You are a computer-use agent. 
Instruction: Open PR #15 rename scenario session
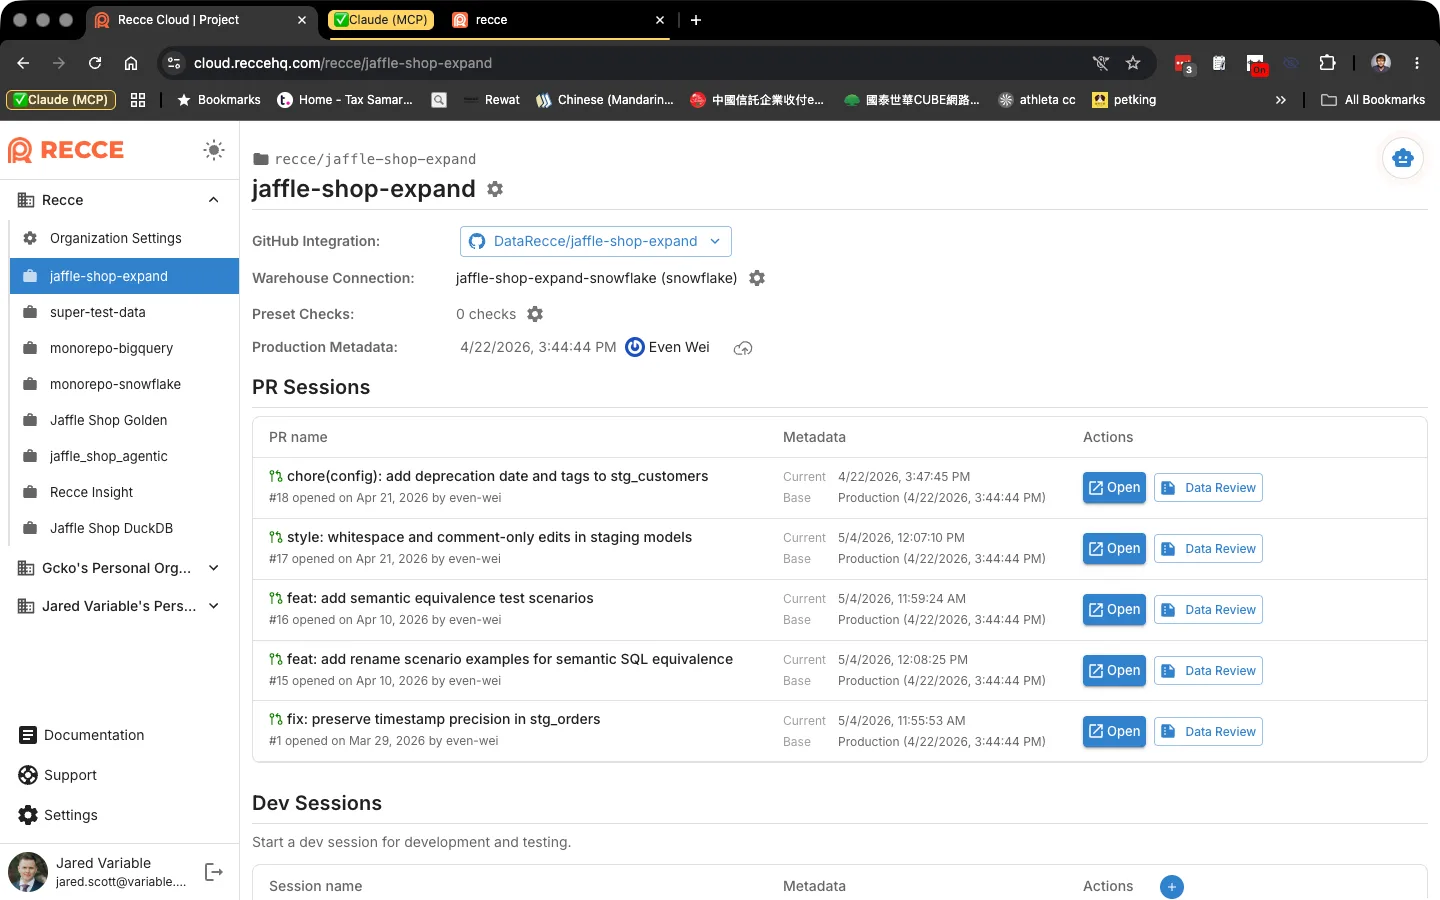(x=1114, y=671)
